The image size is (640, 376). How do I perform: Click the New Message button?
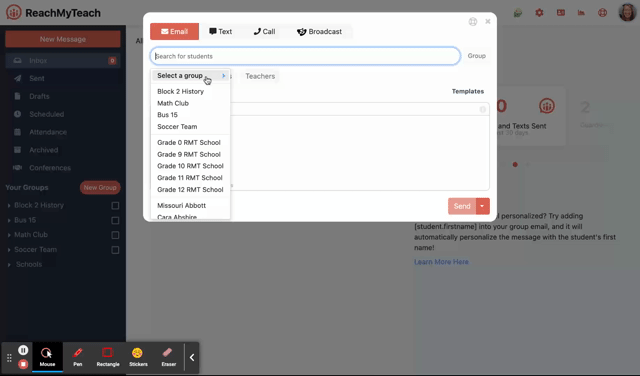pyautogui.click(x=63, y=39)
